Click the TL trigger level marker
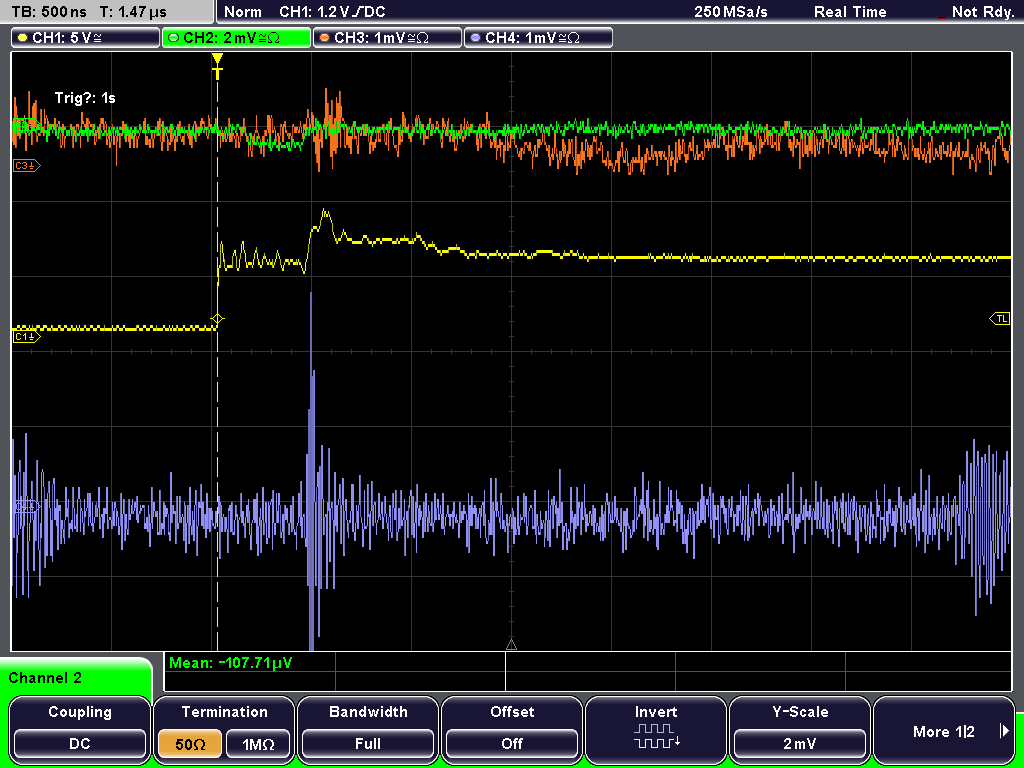The width and height of the screenshot is (1024, 768). pos(1000,319)
